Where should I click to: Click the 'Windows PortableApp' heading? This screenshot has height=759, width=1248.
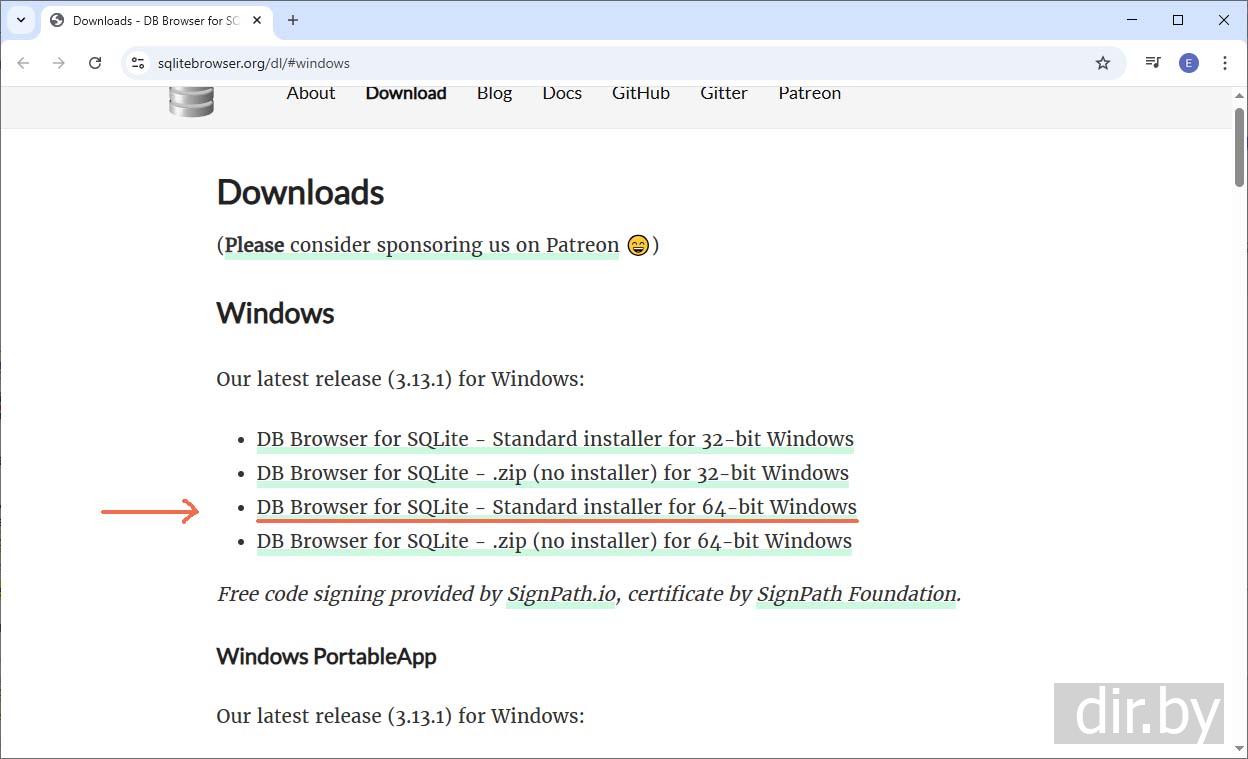(326, 656)
